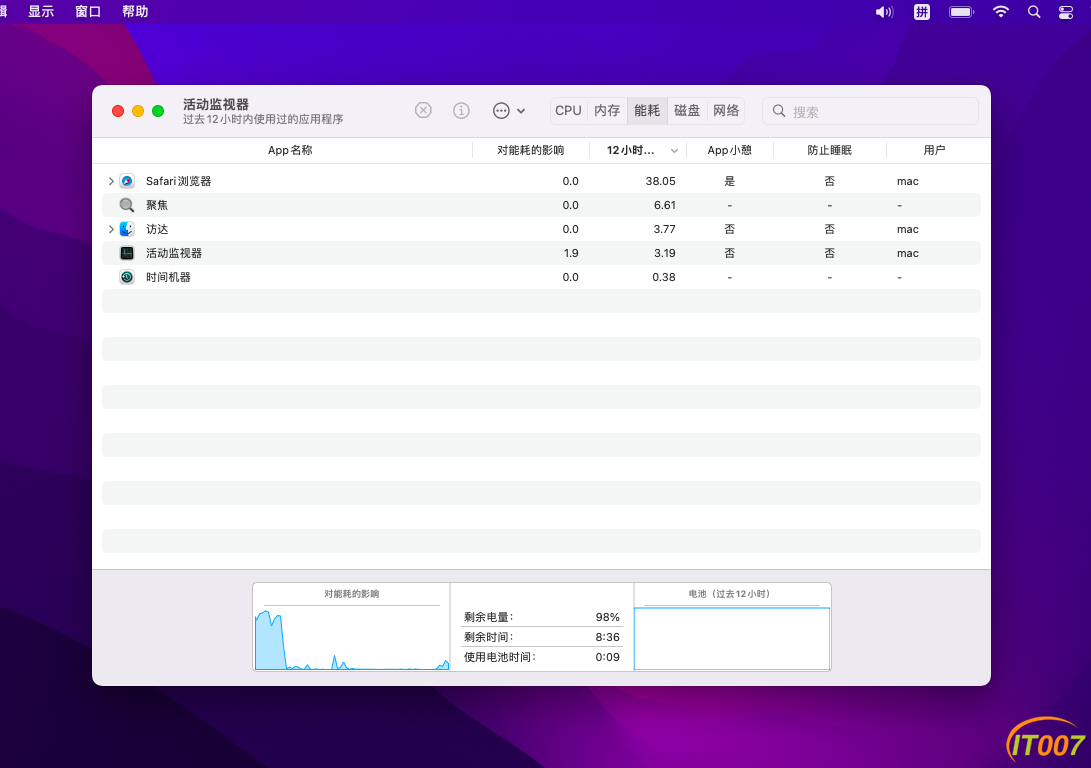Image resolution: width=1091 pixels, height=768 pixels.
Task: Switch to the 磁盘 tab
Action: [687, 111]
